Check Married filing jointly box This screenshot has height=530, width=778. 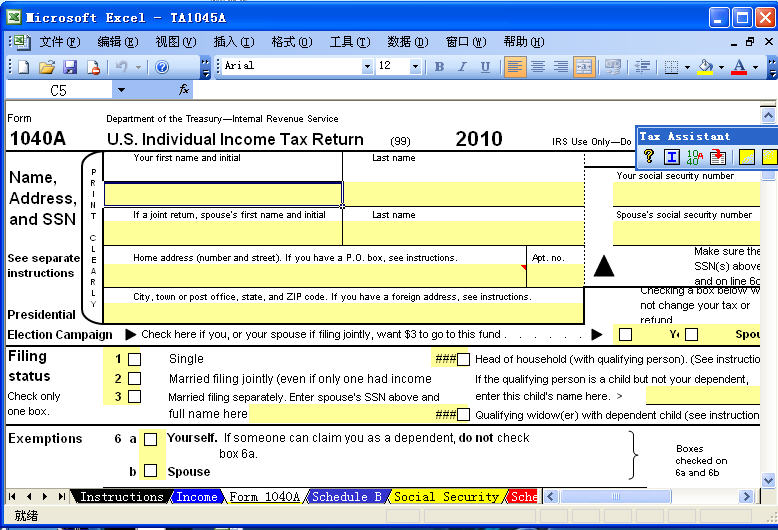coord(134,379)
